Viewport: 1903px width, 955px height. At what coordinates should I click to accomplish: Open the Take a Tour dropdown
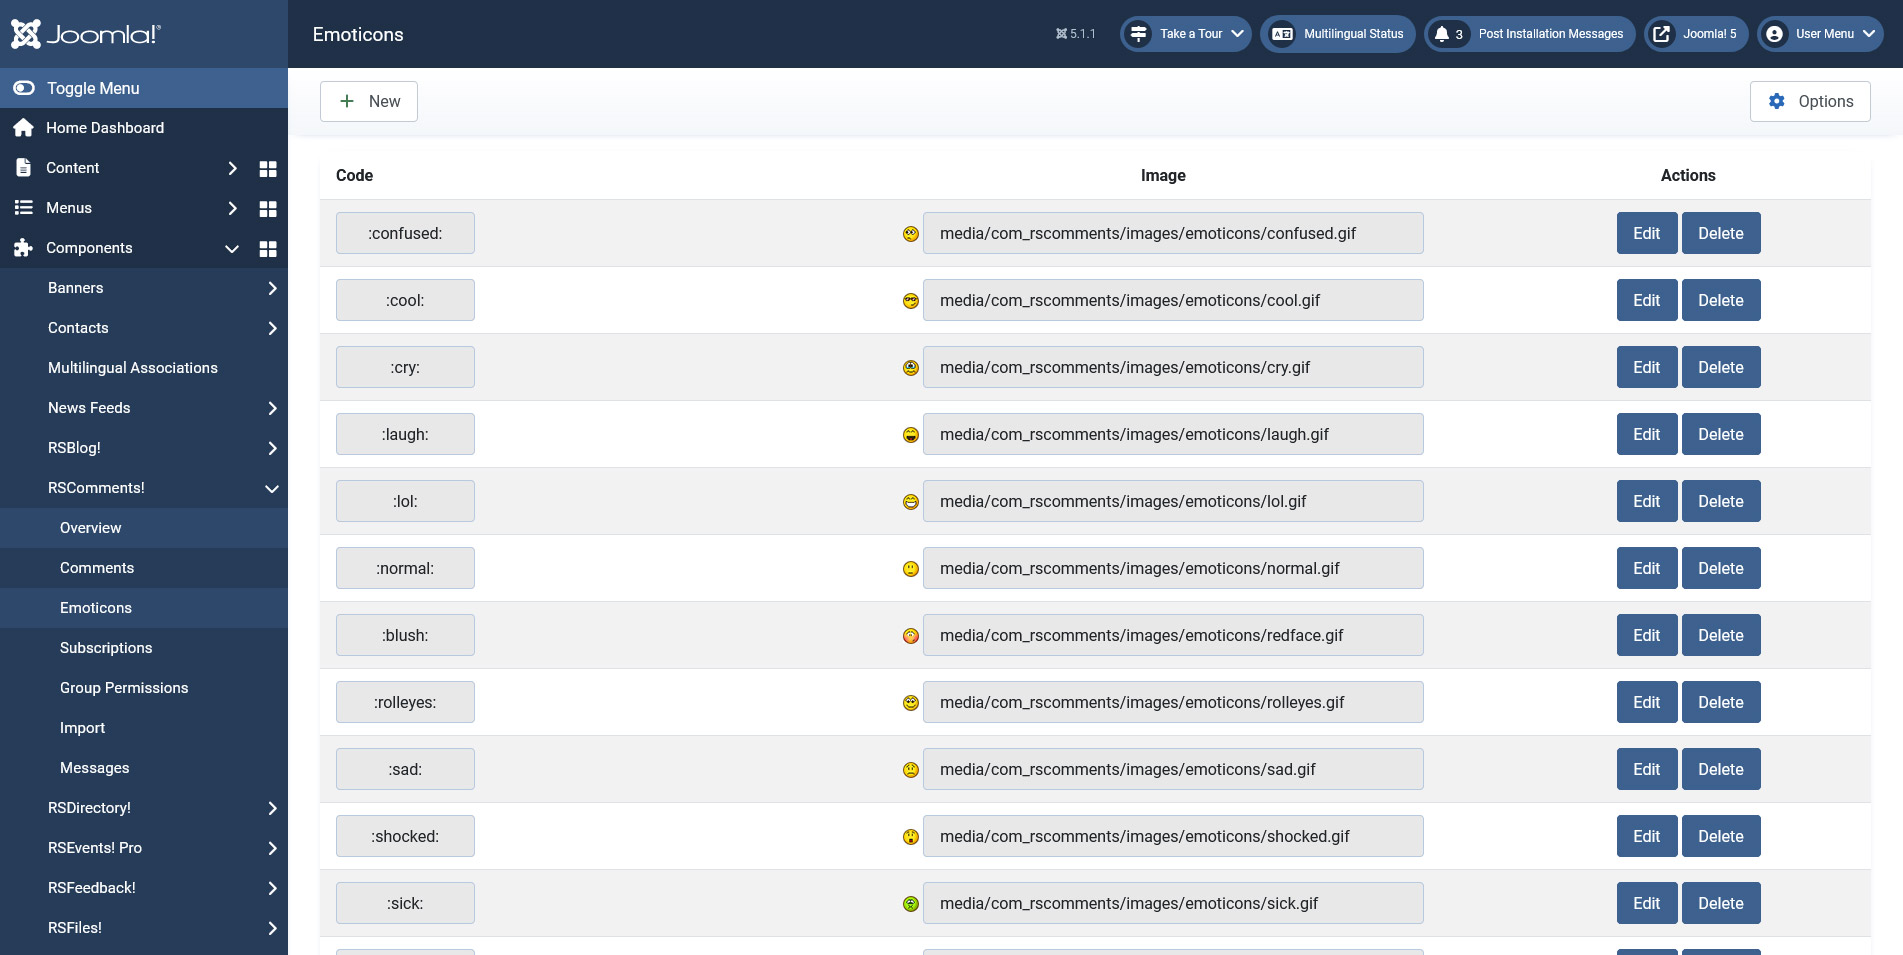(x=1185, y=34)
